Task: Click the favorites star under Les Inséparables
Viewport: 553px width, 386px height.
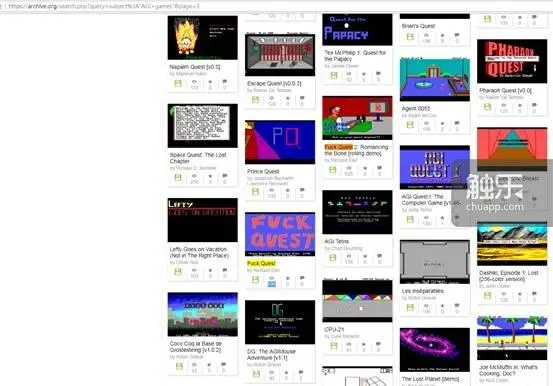Action: [442, 306]
